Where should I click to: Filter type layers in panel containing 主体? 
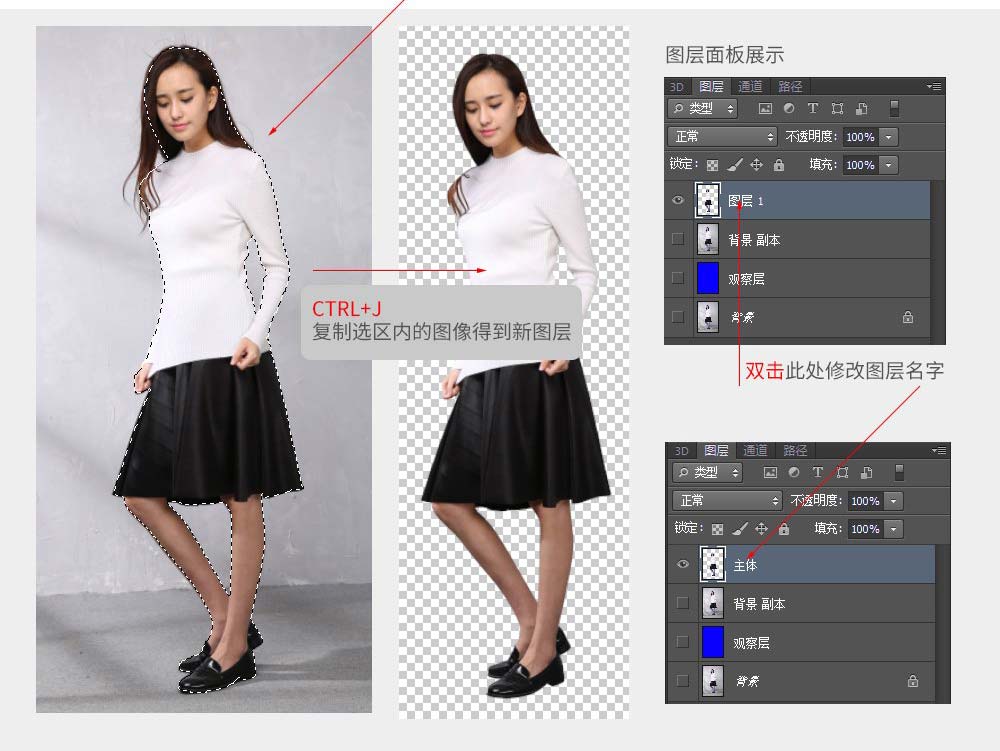pyautogui.click(x=818, y=472)
